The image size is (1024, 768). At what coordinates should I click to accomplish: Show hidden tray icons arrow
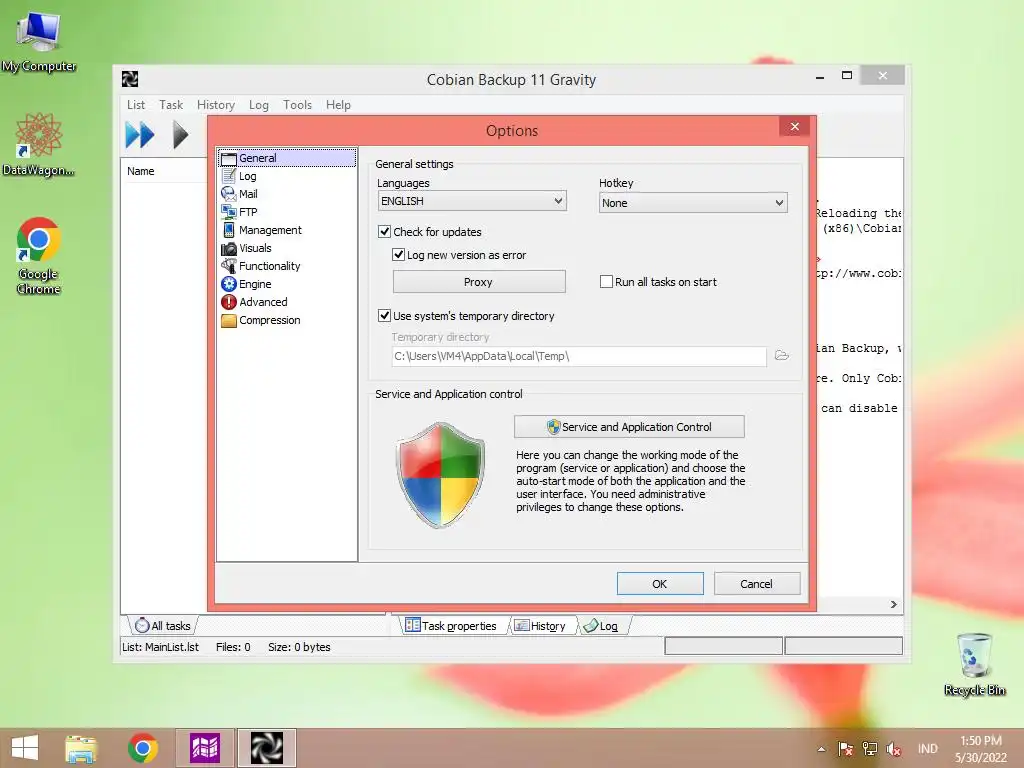click(x=821, y=749)
